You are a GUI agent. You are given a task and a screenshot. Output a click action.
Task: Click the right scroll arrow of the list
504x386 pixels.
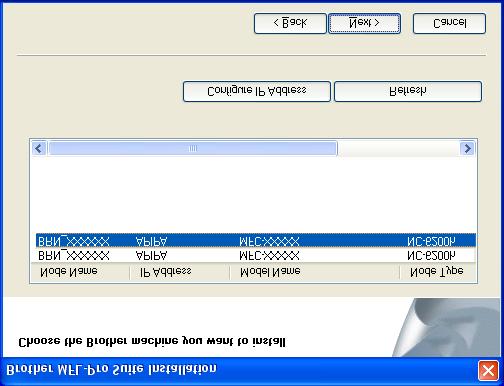467,148
